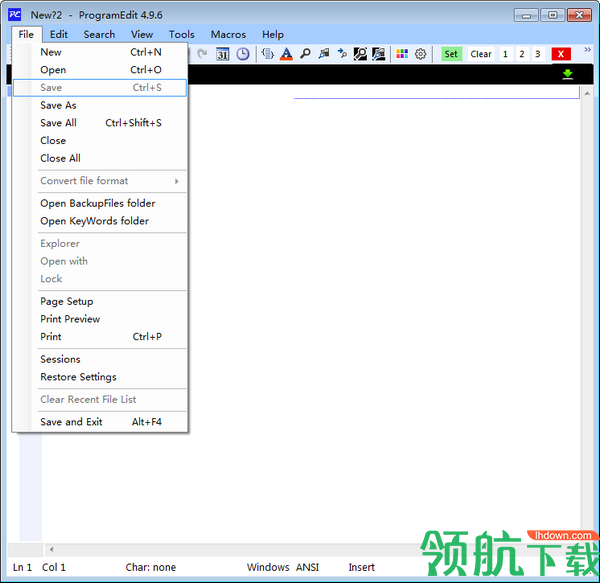Image resolution: width=600 pixels, height=583 pixels.
Task: Choose Open from the File menu
Action: [100, 70]
